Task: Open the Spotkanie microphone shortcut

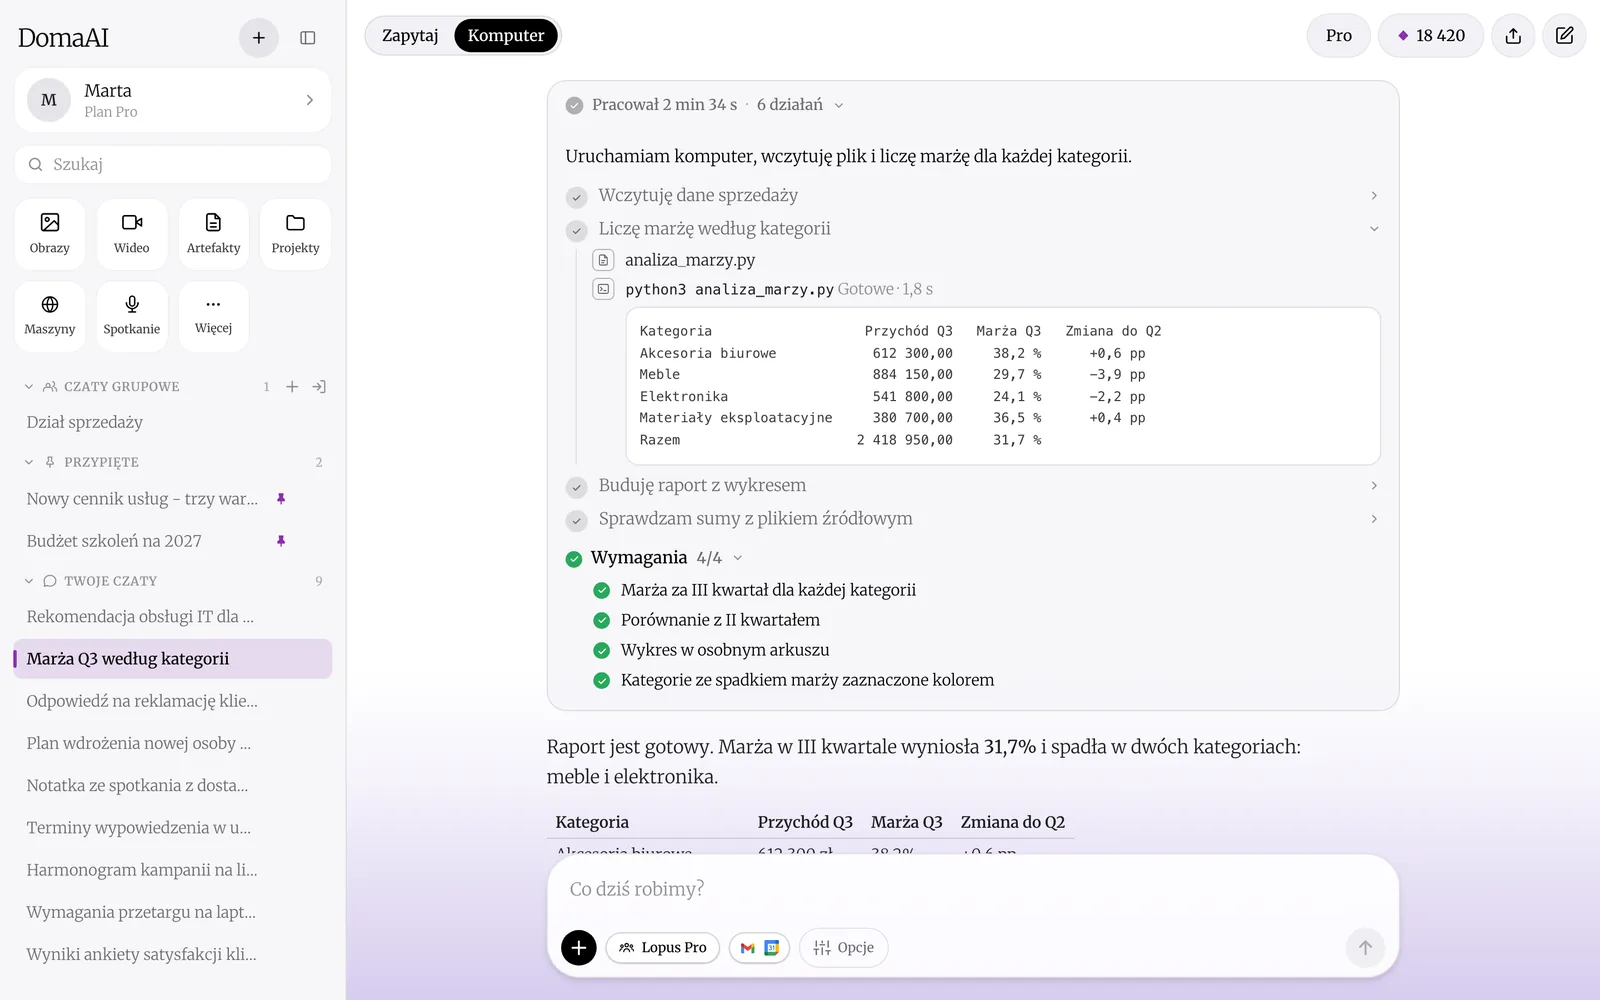Action: (x=132, y=316)
